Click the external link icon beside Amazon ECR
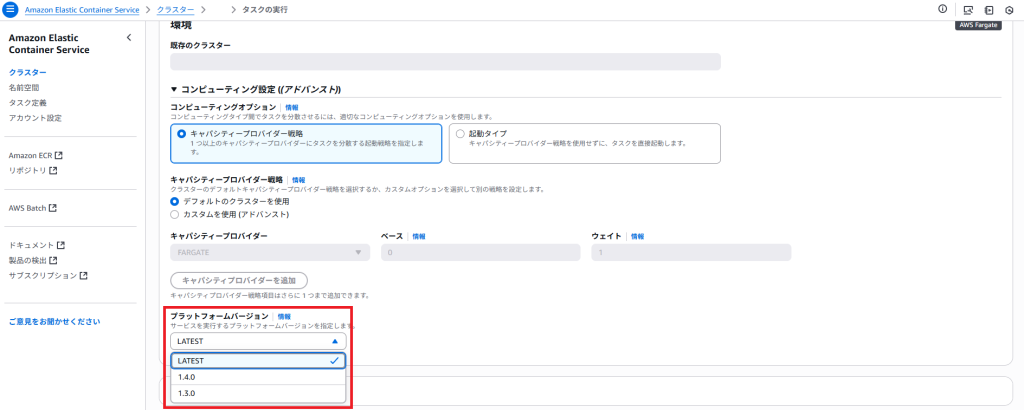Image resolution: width=1024 pixels, height=410 pixels. [59, 155]
